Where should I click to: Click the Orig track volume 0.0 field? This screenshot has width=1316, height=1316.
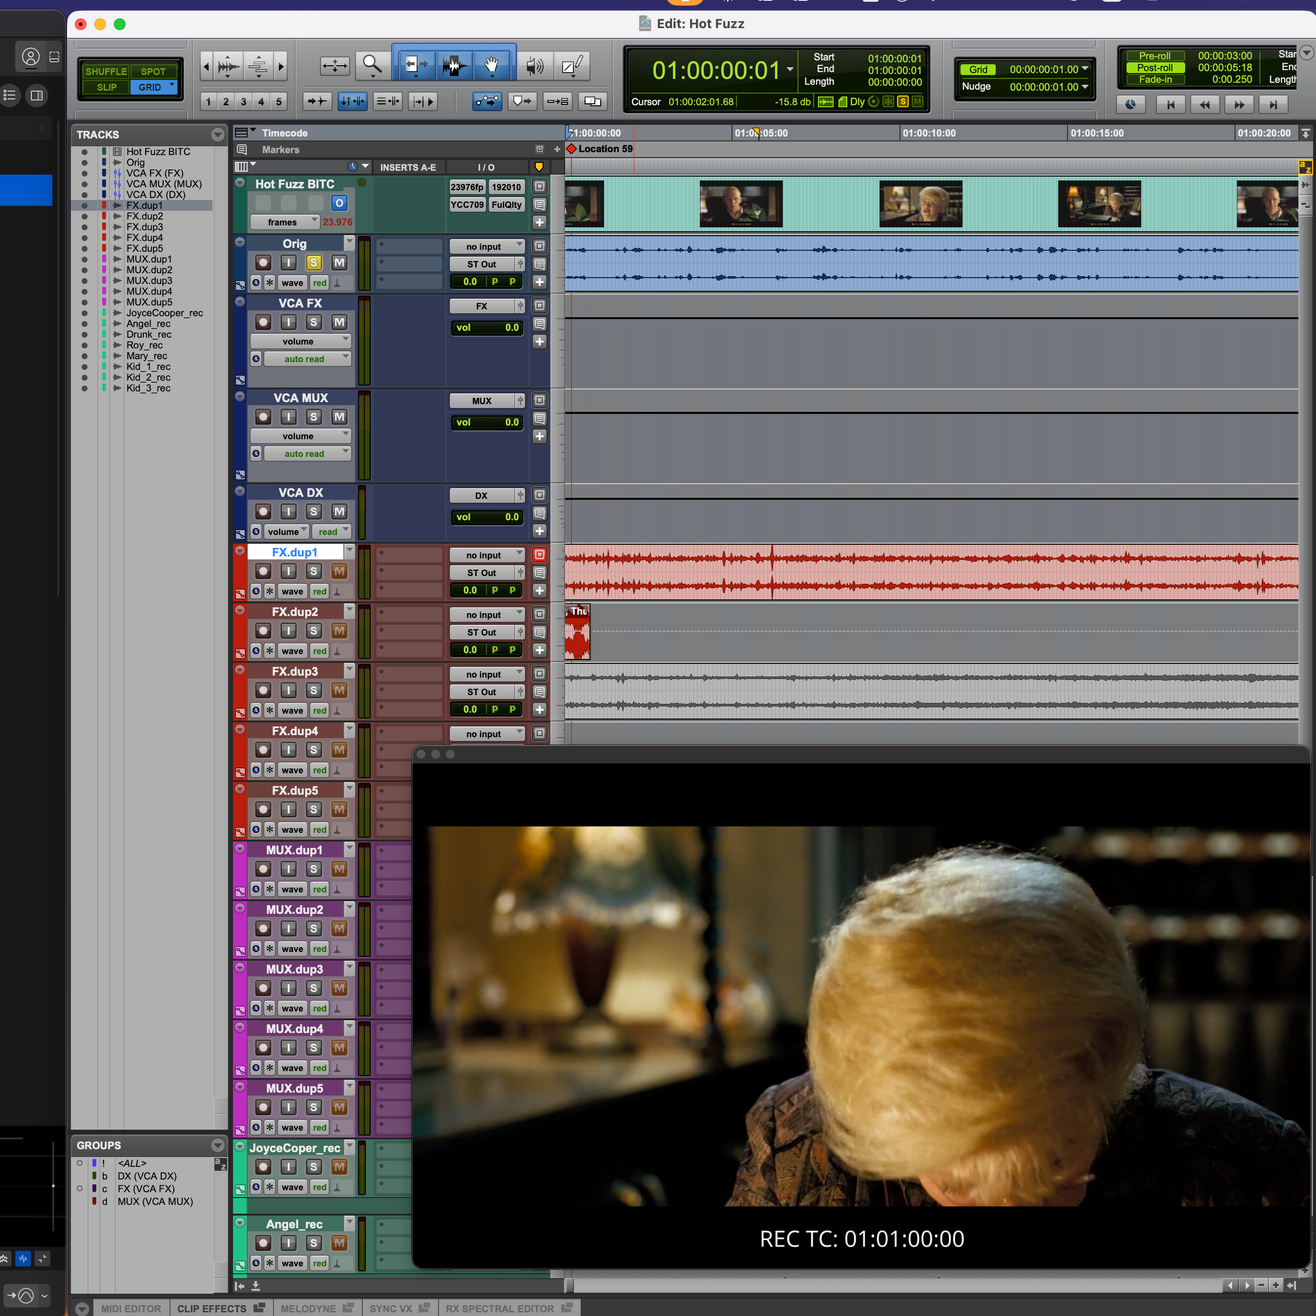click(x=470, y=282)
